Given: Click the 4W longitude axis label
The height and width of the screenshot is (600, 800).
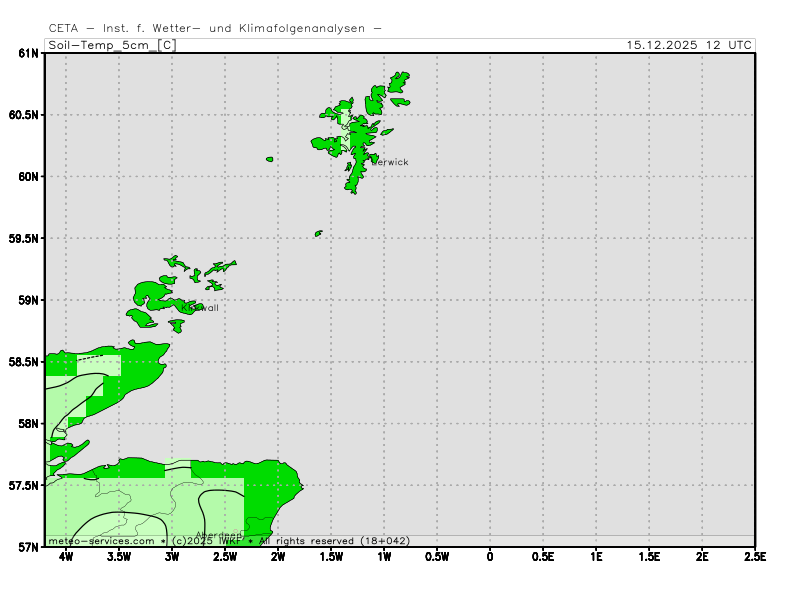Looking at the screenshot, I should pyautogui.click(x=66, y=557).
